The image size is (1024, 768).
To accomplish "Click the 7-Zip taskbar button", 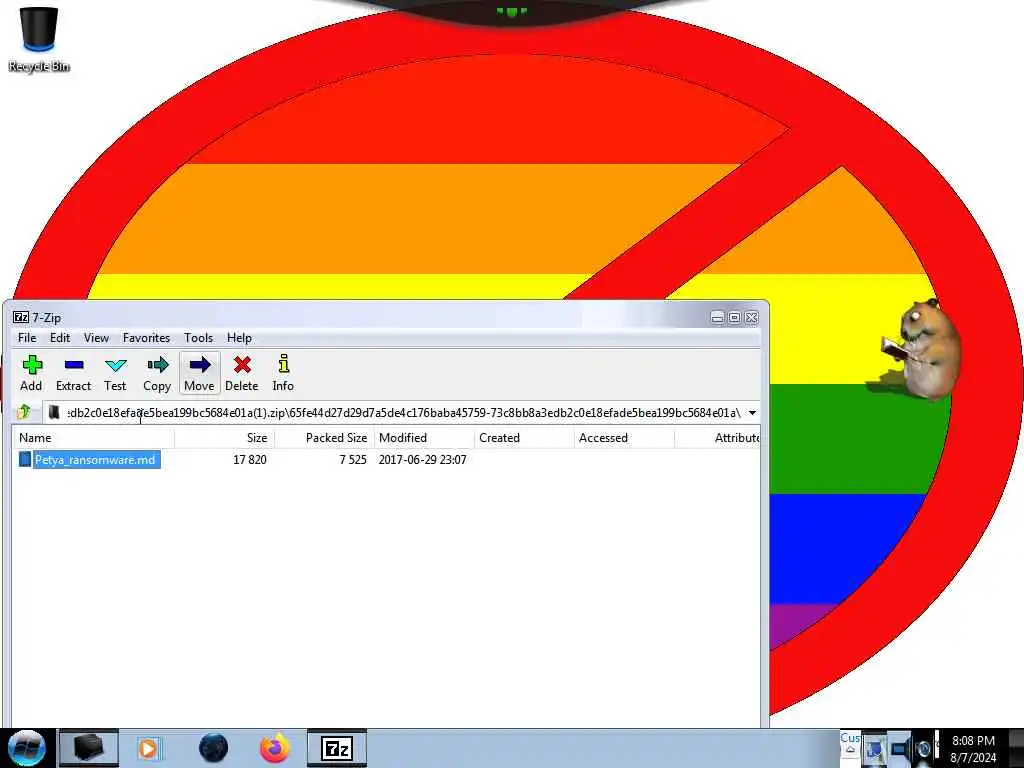I will 337,748.
